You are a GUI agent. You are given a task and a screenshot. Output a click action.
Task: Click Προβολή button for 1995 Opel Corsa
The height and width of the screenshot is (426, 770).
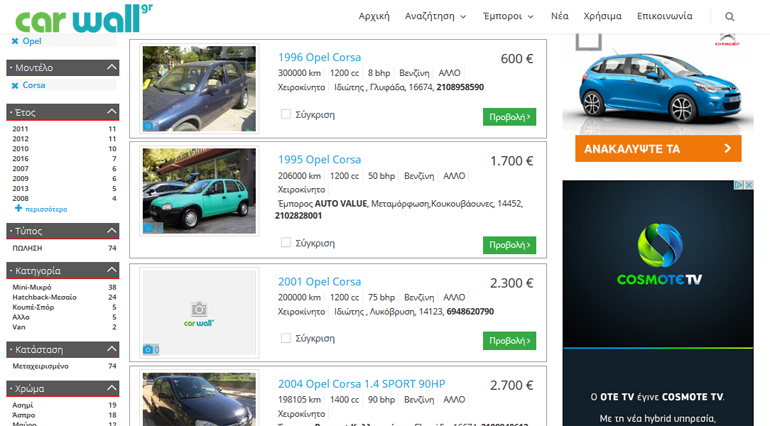509,245
